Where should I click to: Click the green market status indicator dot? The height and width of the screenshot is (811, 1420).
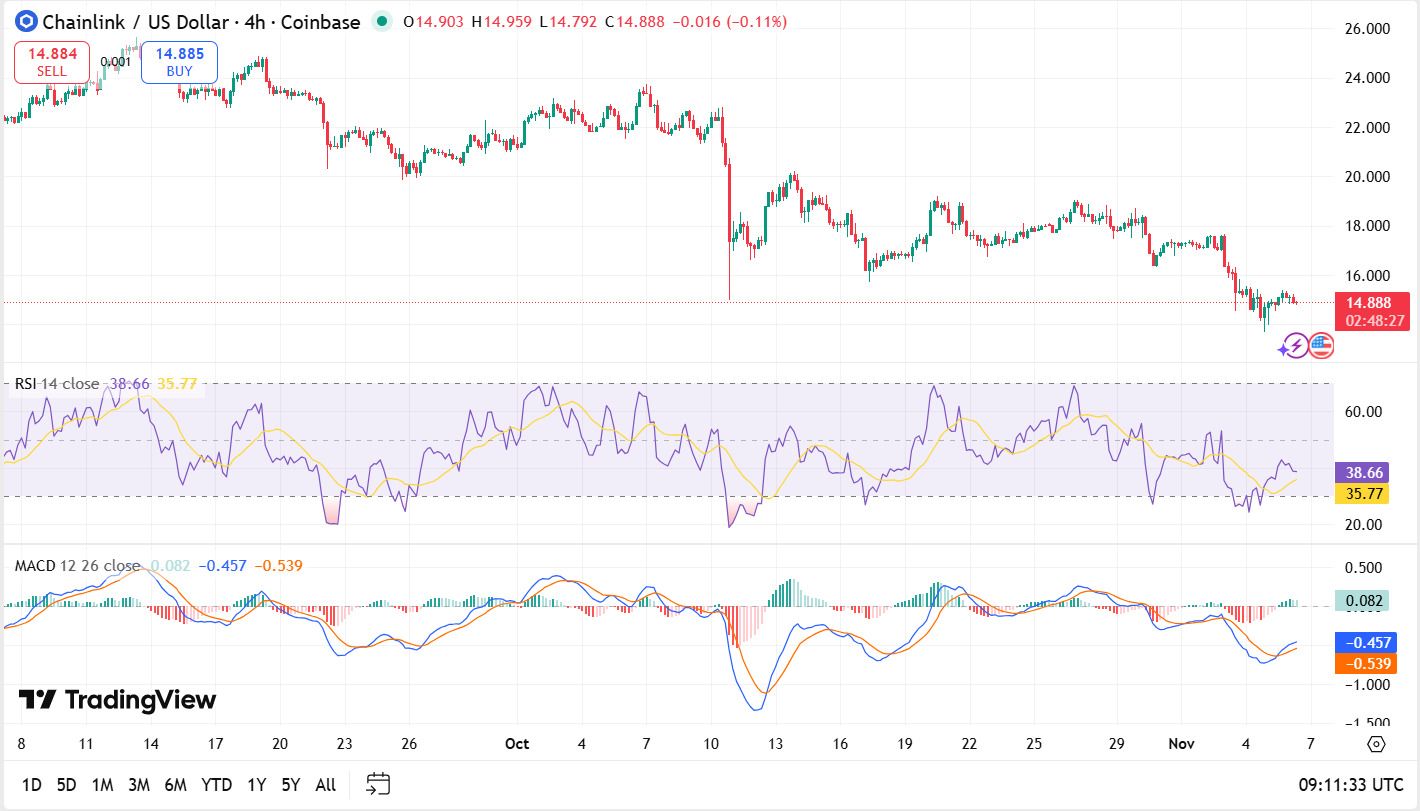click(380, 21)
